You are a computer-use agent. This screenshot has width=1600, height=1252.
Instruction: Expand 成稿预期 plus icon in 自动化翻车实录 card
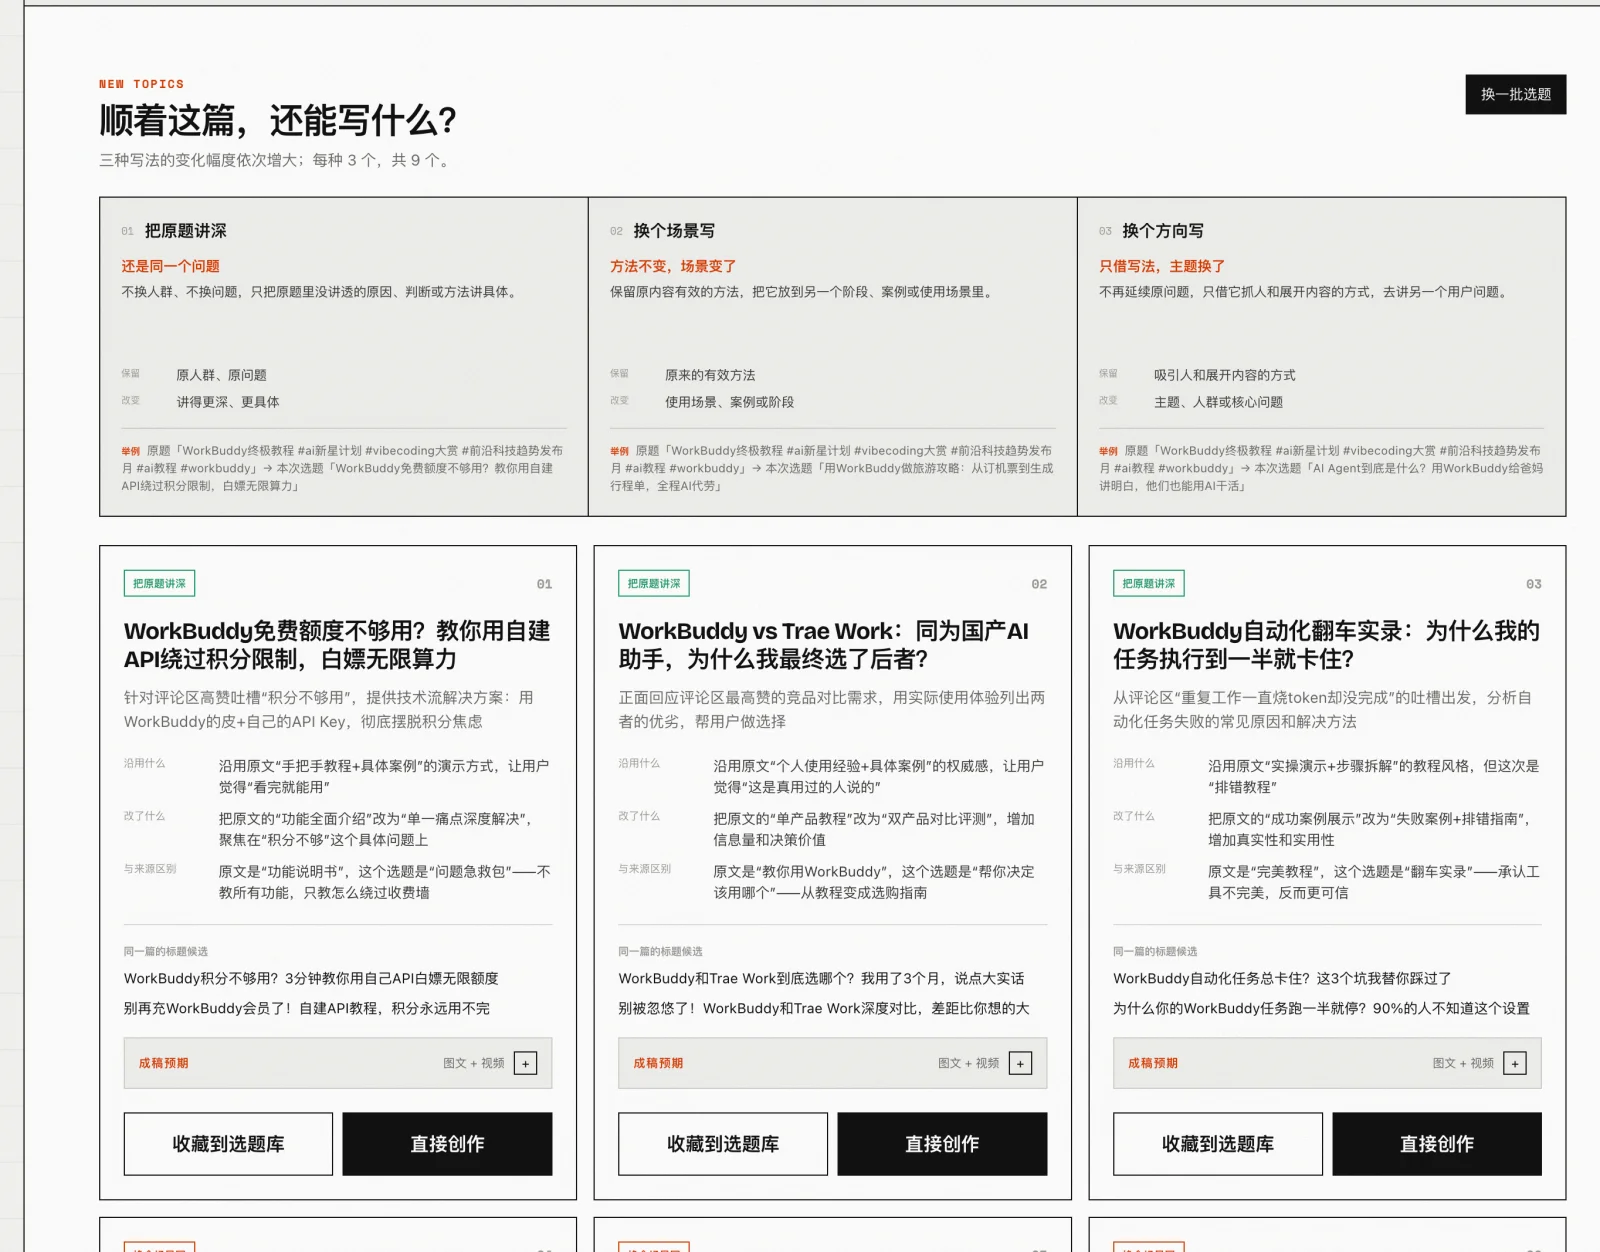click(x=1515, y=1063)
